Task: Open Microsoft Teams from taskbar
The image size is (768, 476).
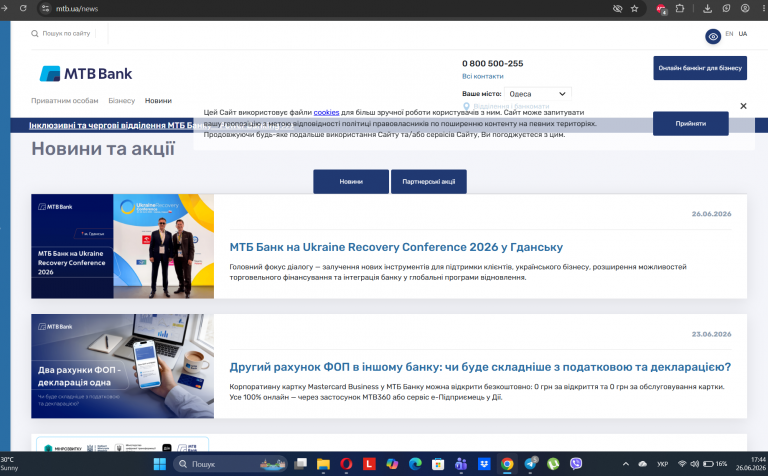Action: [x=461, y=464]
